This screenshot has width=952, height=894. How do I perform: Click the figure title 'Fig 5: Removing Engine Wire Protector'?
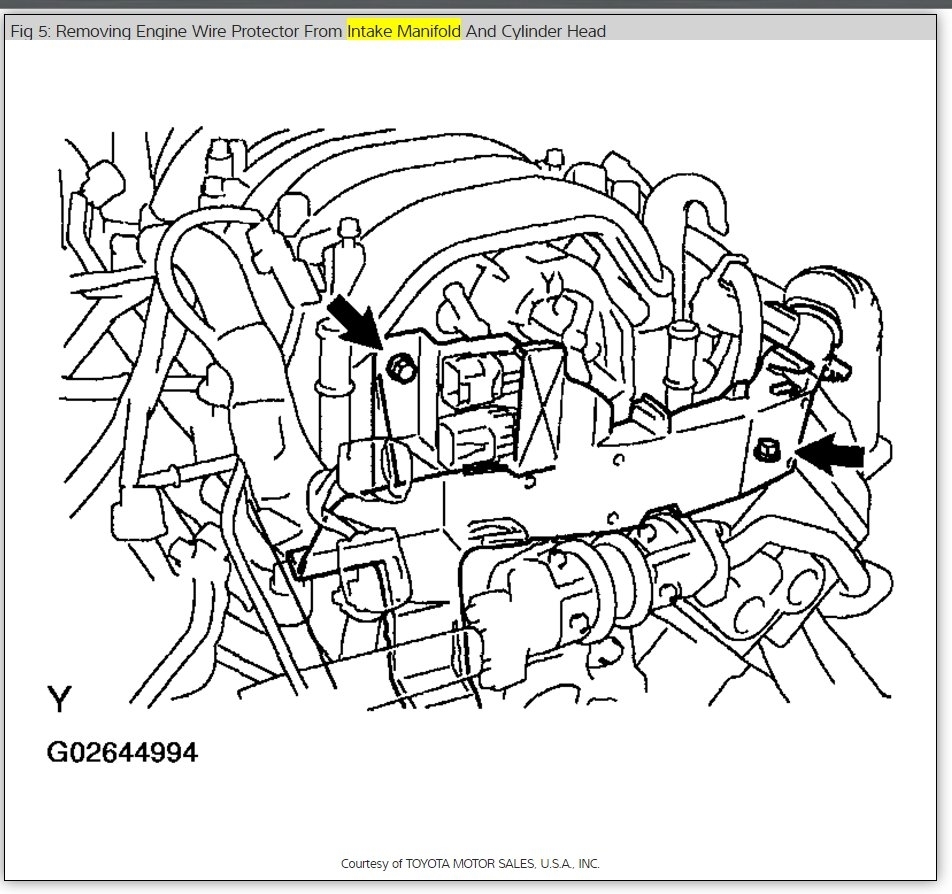(155, 31)
